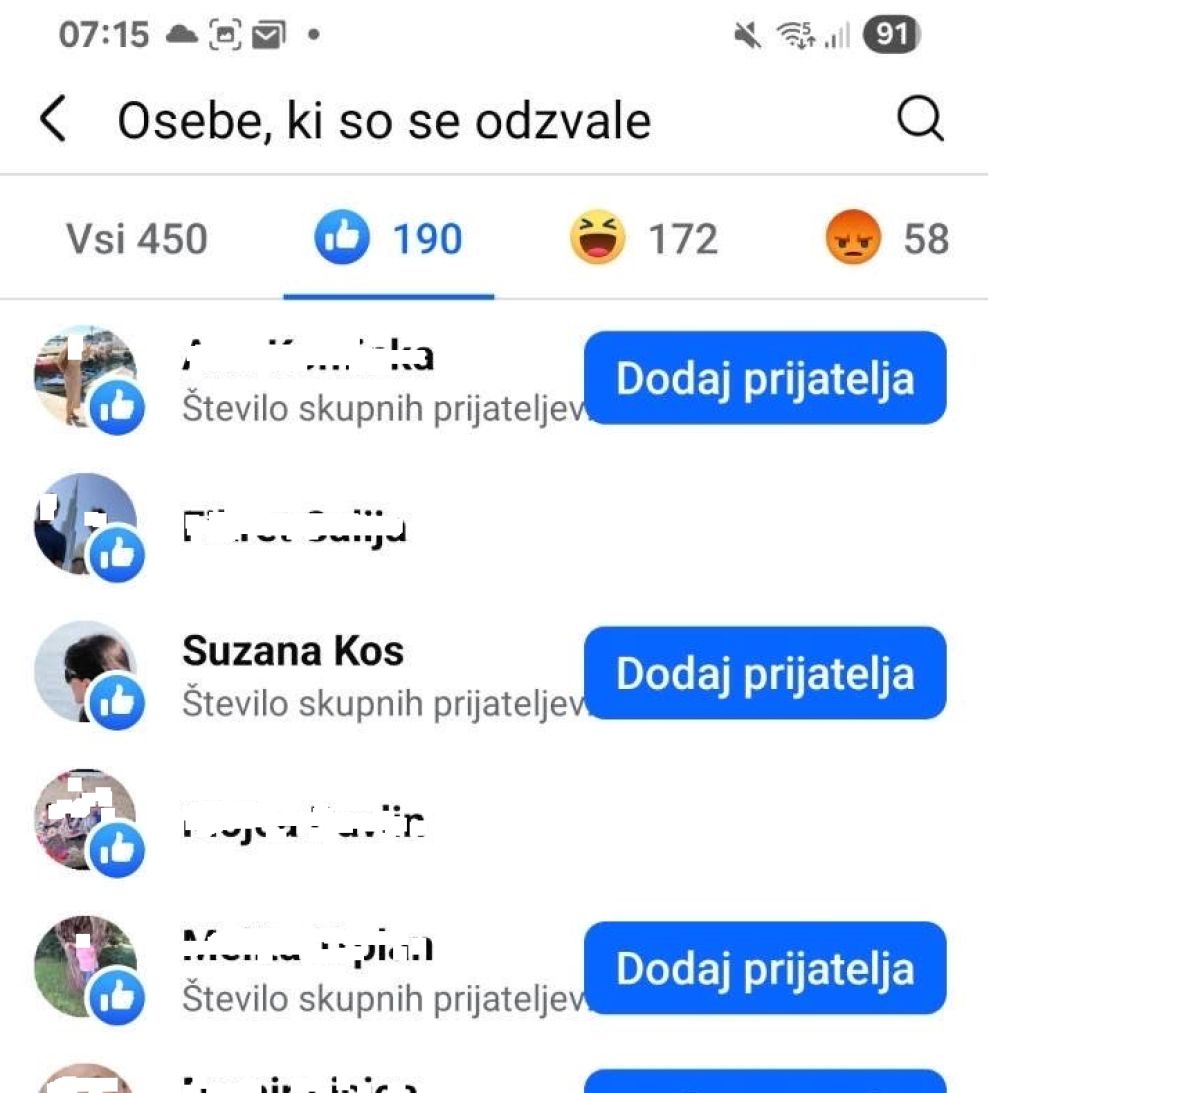
Task: Select the angry emoji reaction icon
Action: coord(853,238)
